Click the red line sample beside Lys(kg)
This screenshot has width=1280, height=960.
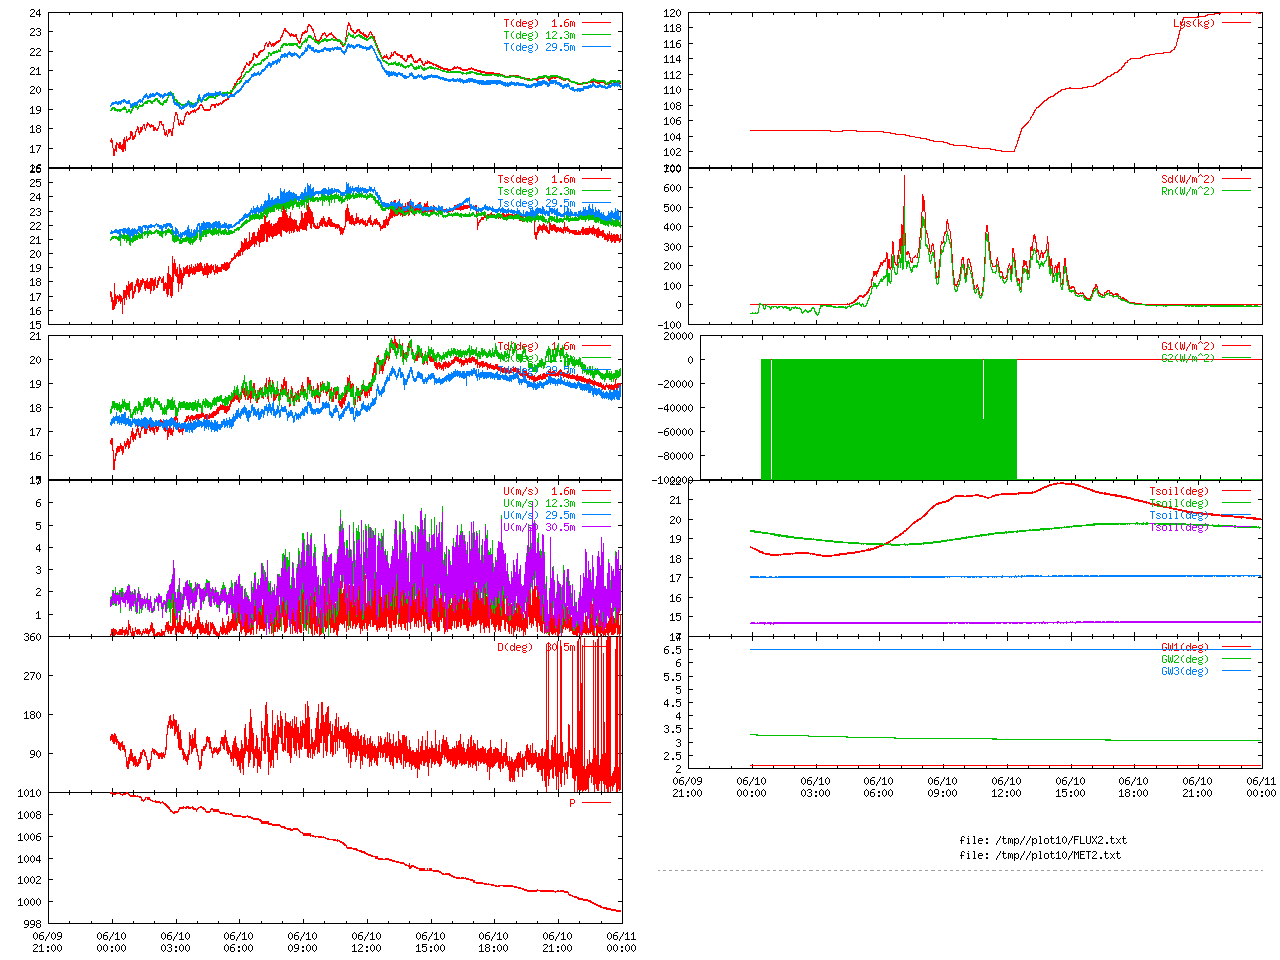[1236, 23]
